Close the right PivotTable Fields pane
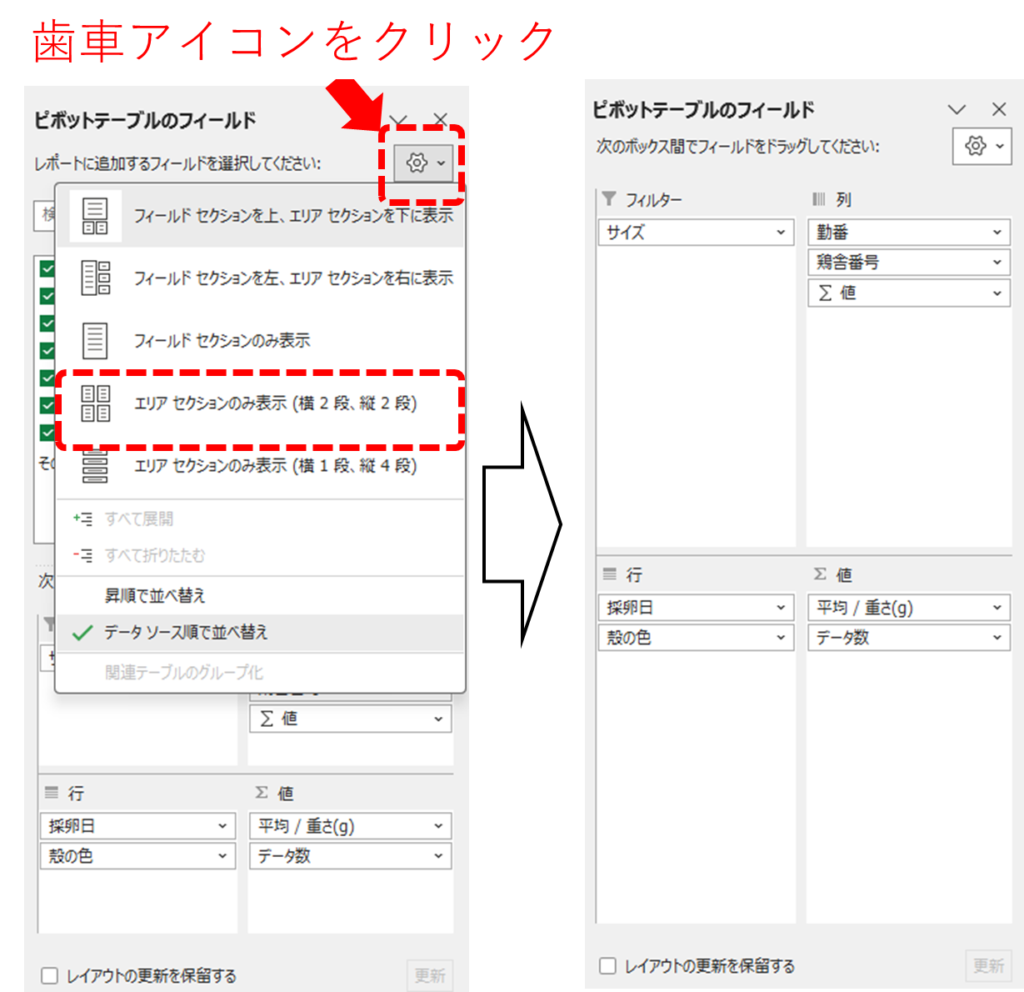Viewport: 1024px width, 992px height. point(998,110)
